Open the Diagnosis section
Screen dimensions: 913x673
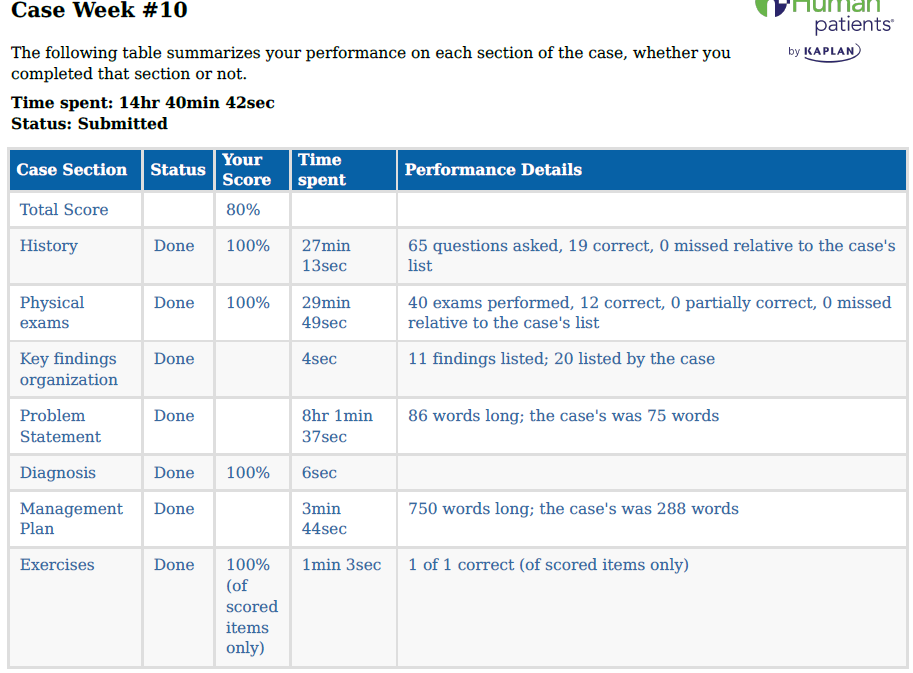point(58,473)
